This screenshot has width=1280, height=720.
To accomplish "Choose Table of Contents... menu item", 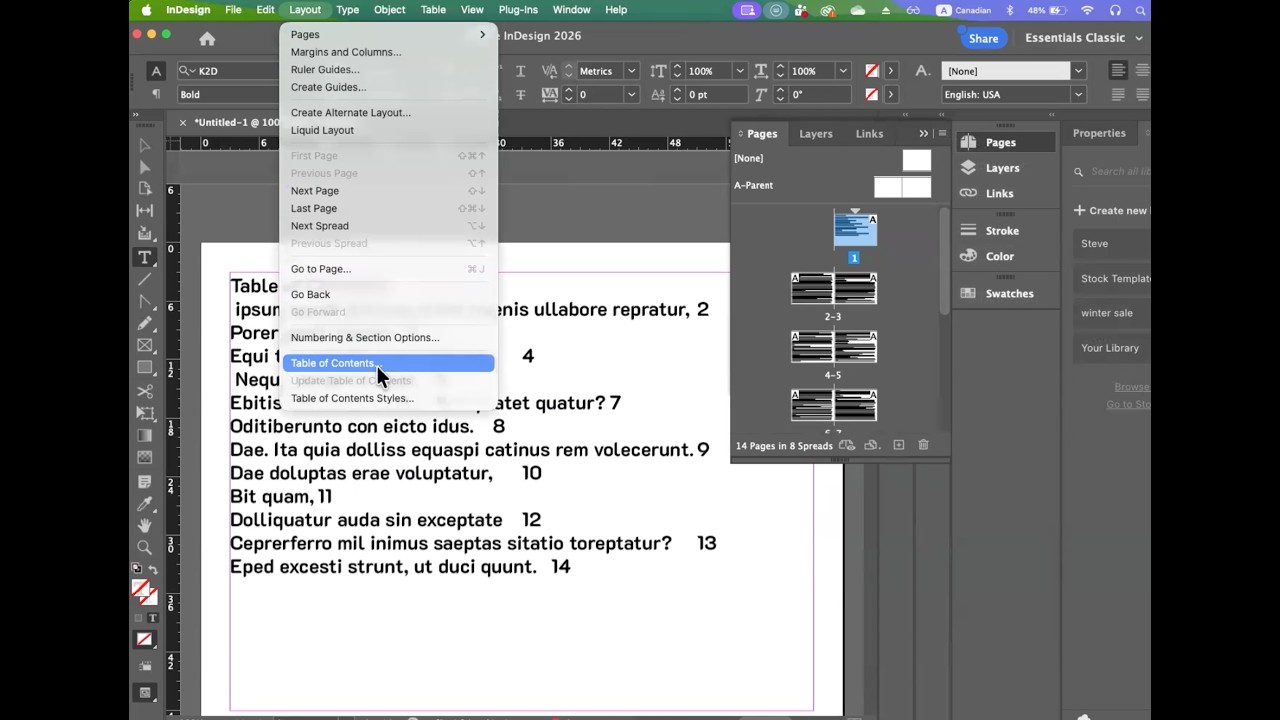I will pos(388,363).
